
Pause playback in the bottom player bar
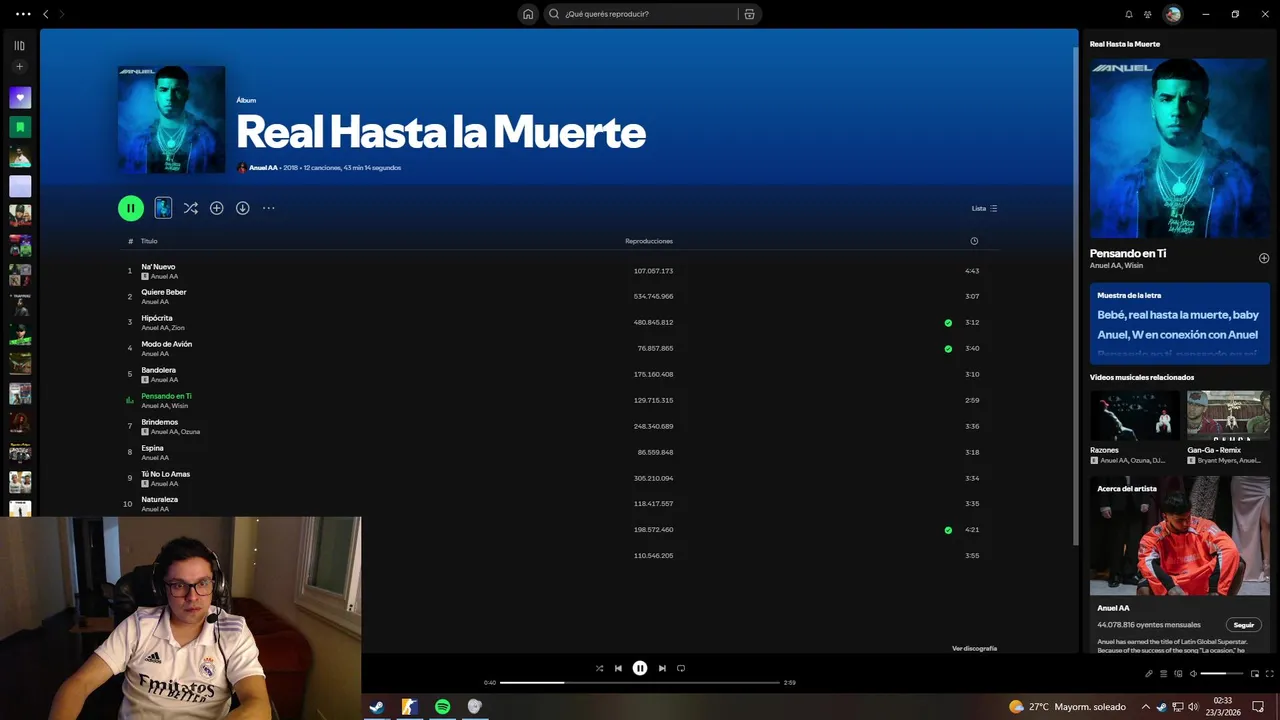tap(640, 668)
